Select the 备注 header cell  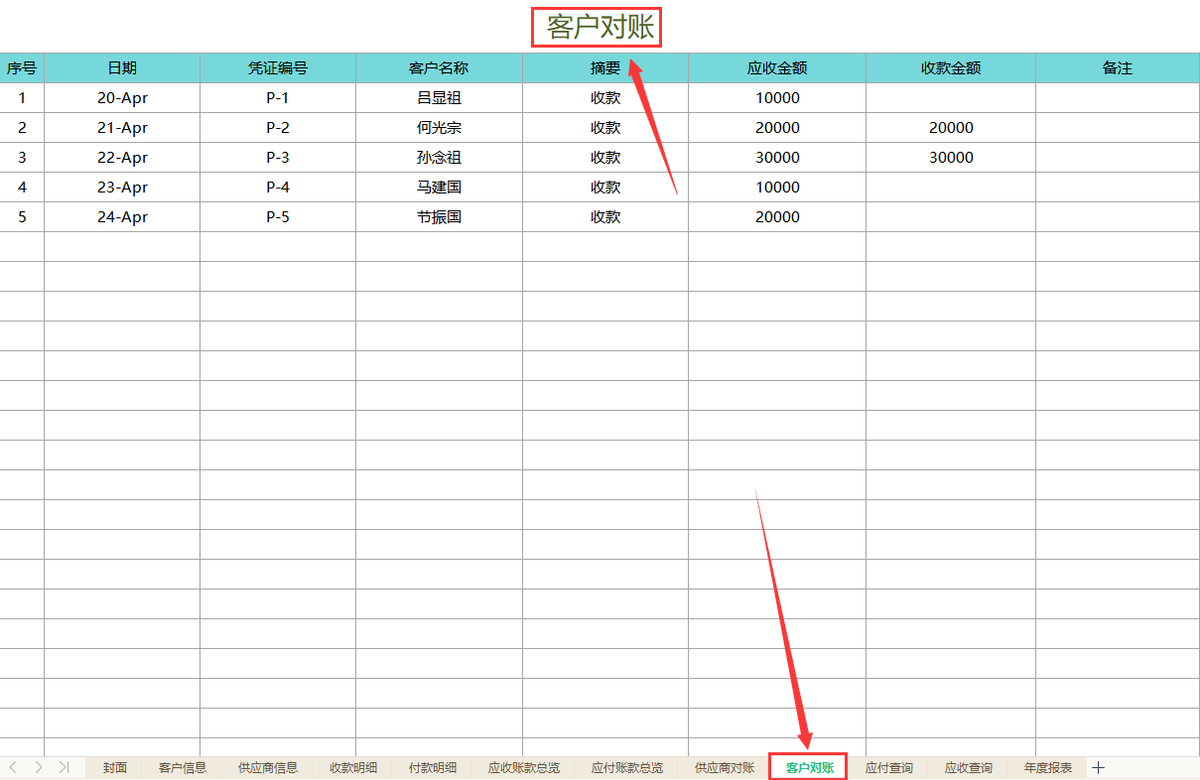[x=1117, y=68]
